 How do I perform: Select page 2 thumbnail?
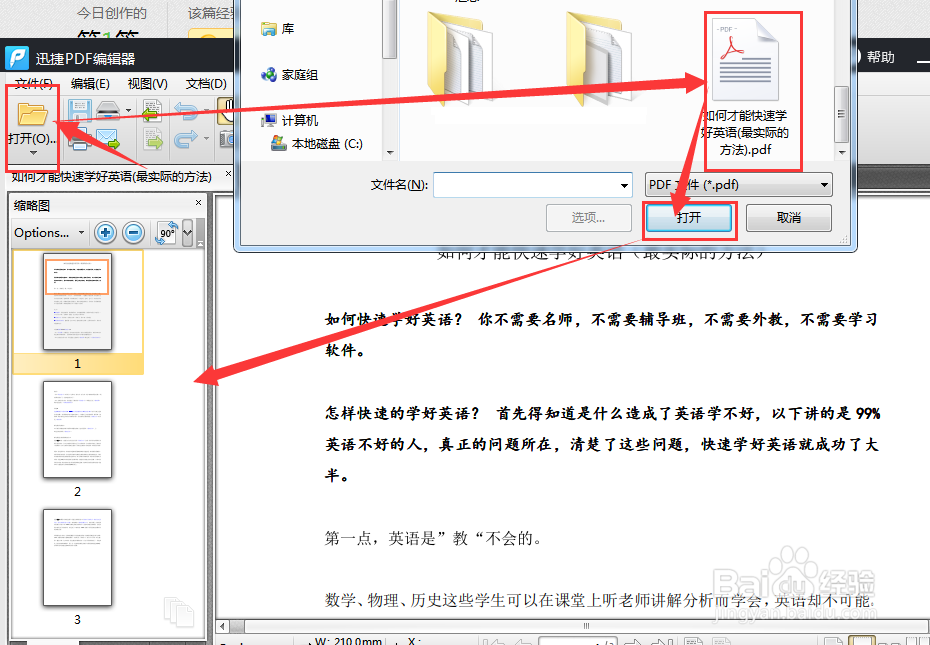[x=77, y=430]
